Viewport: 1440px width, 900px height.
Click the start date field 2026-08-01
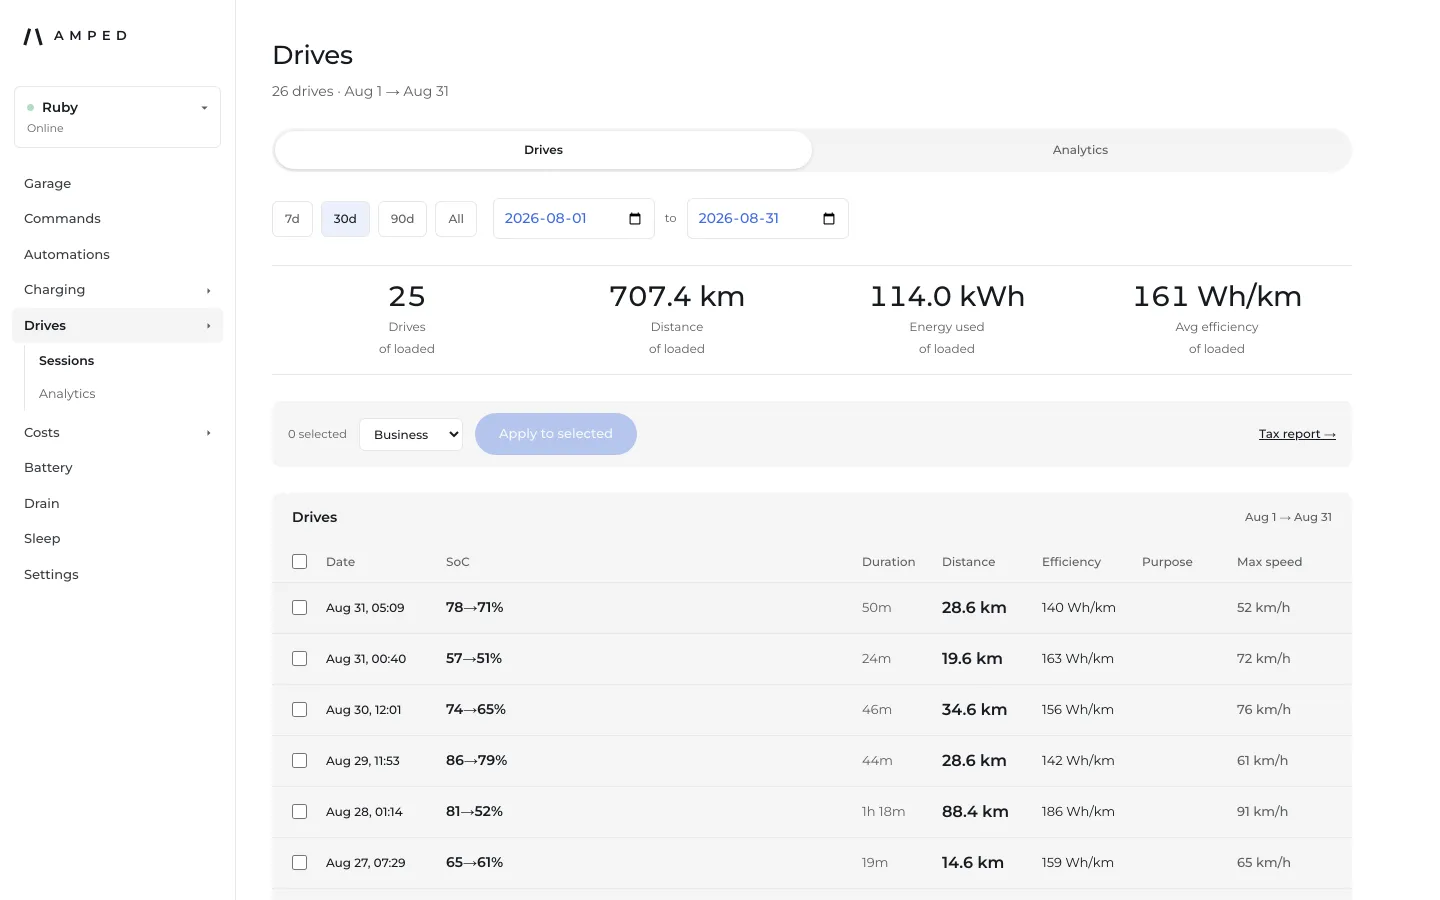(574, 219)
